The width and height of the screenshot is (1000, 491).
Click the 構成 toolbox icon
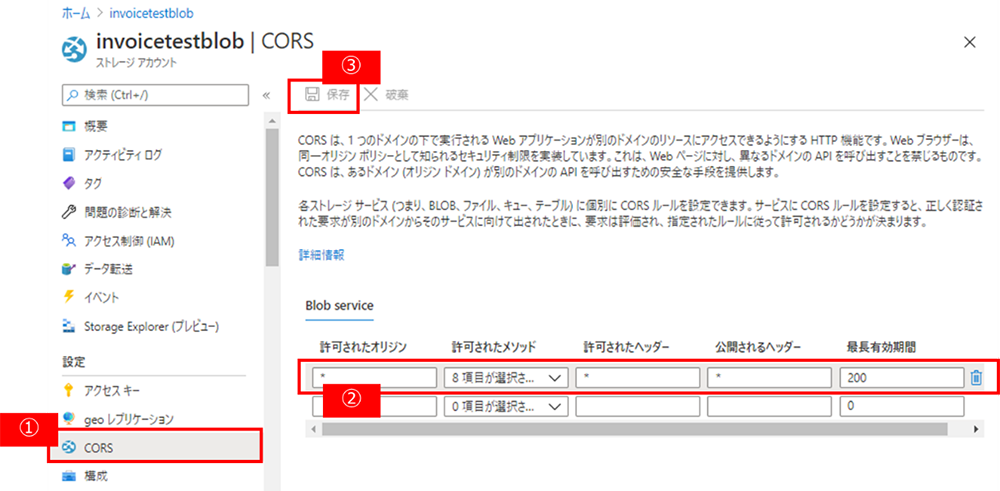pos(69,476)
